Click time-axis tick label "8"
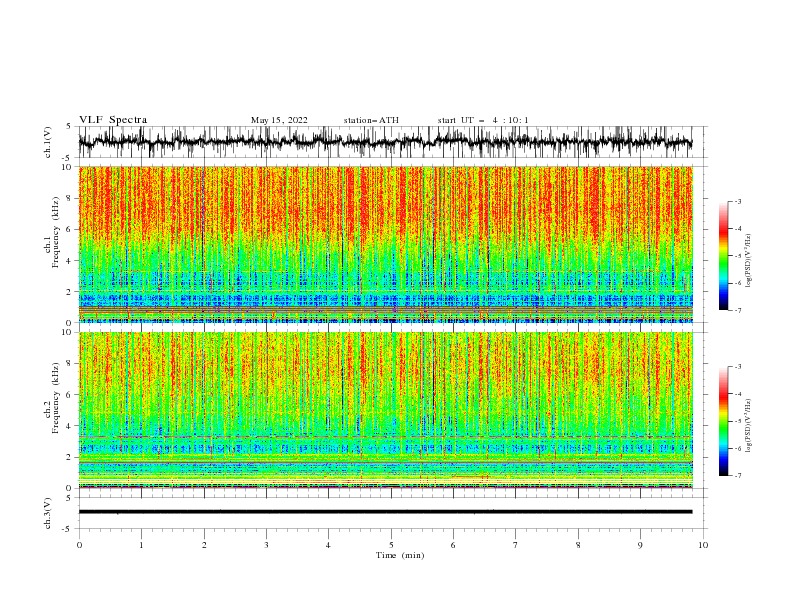The image size is (792, 612). (x=578, y=545)
